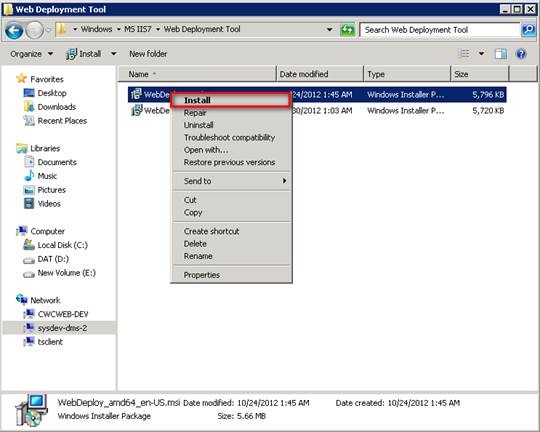Click installer icon of the 5,720 KB file
The width and height of the screenshot is (540, 432).
(x=137, y=111)
